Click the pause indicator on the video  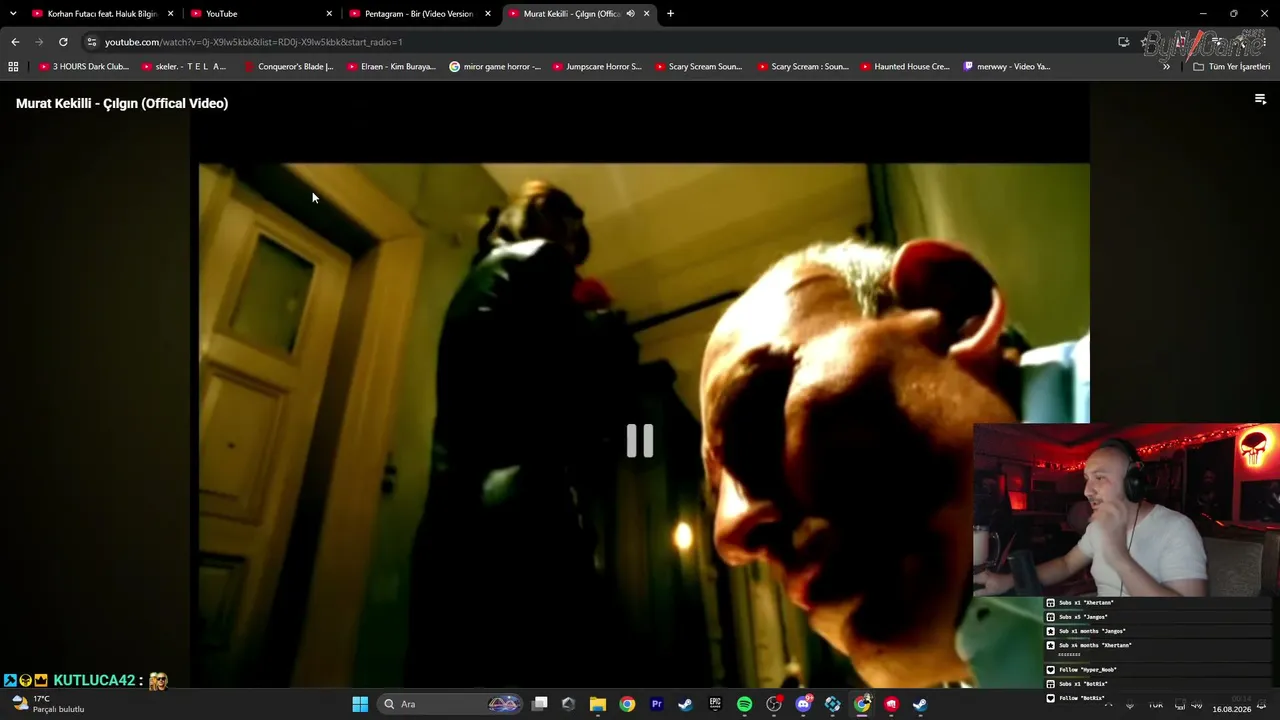(x=640, y=440)
